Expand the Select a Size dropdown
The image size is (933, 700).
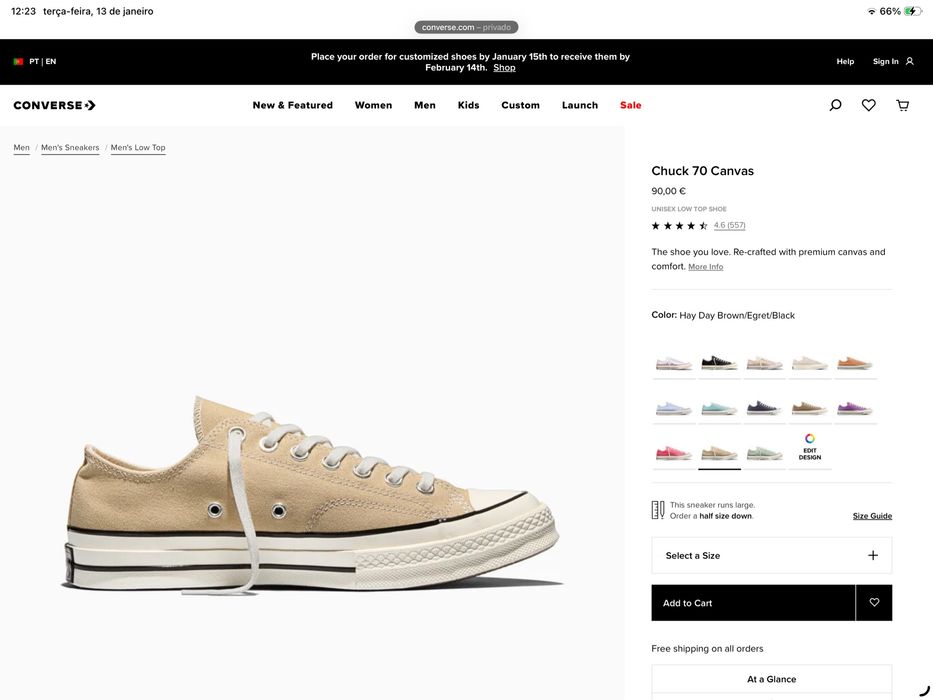tap(772, 555)
